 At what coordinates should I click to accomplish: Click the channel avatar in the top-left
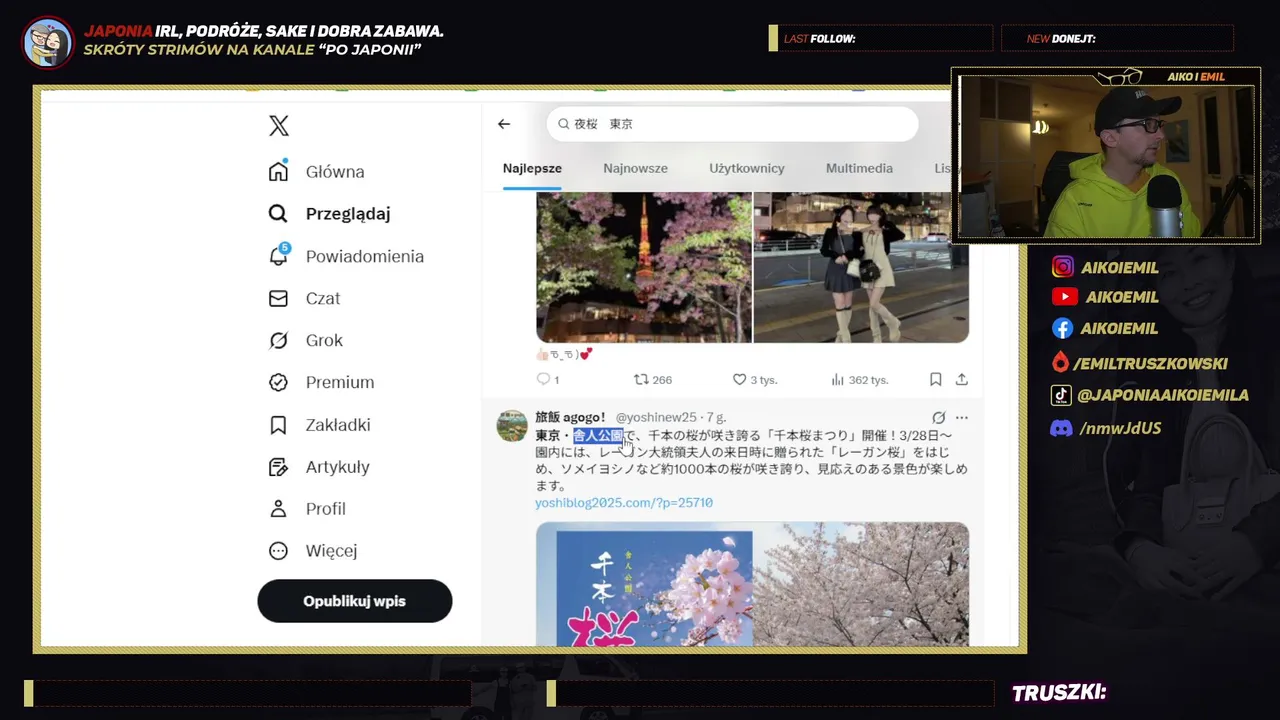tap(48, 42)
